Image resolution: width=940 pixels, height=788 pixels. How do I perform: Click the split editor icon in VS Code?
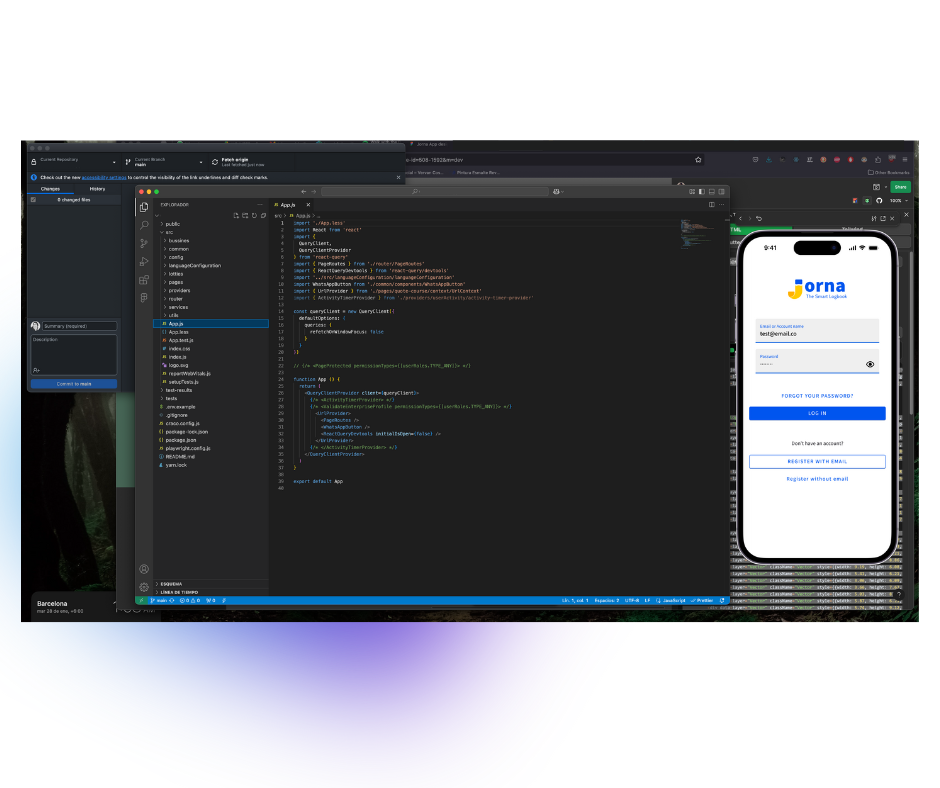click(x=712, y=204)
